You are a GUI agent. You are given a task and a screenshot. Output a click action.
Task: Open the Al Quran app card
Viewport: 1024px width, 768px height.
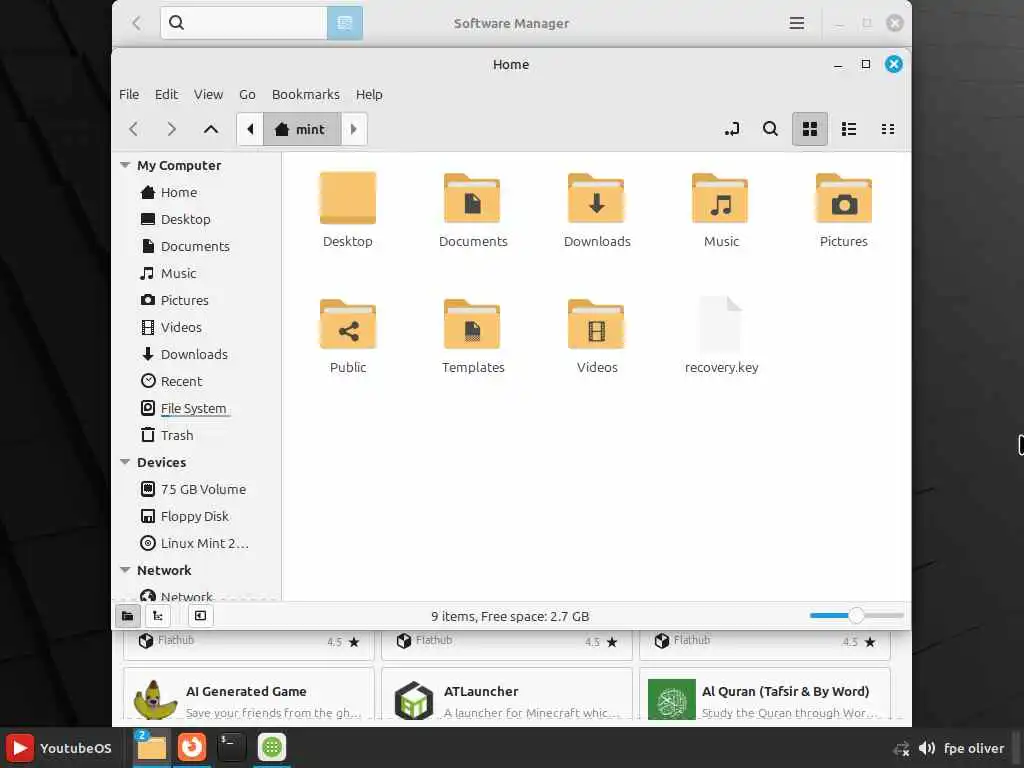point(765,694)
